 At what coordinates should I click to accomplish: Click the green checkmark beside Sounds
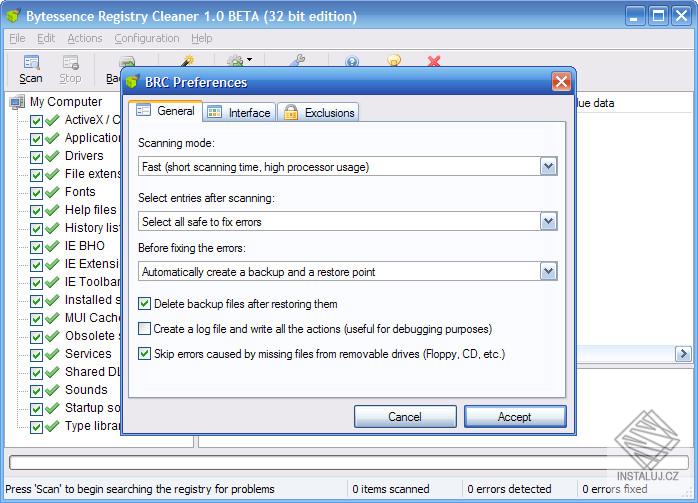tap(53, 390)
